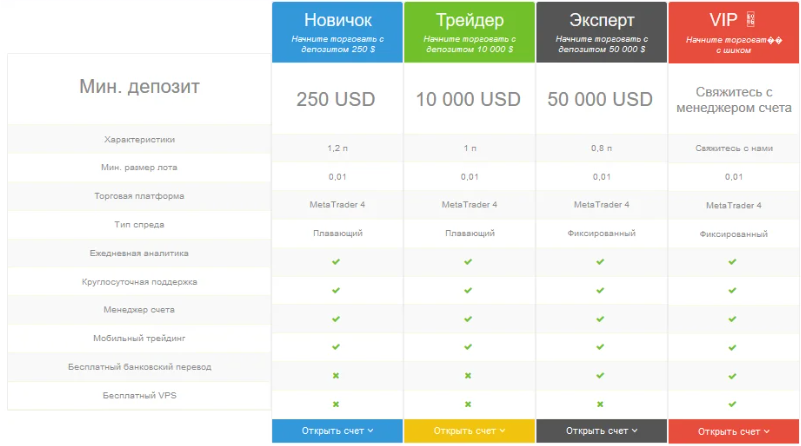
Task: Click the 250 USD deposit amount
Action: (x=337, y=99)
